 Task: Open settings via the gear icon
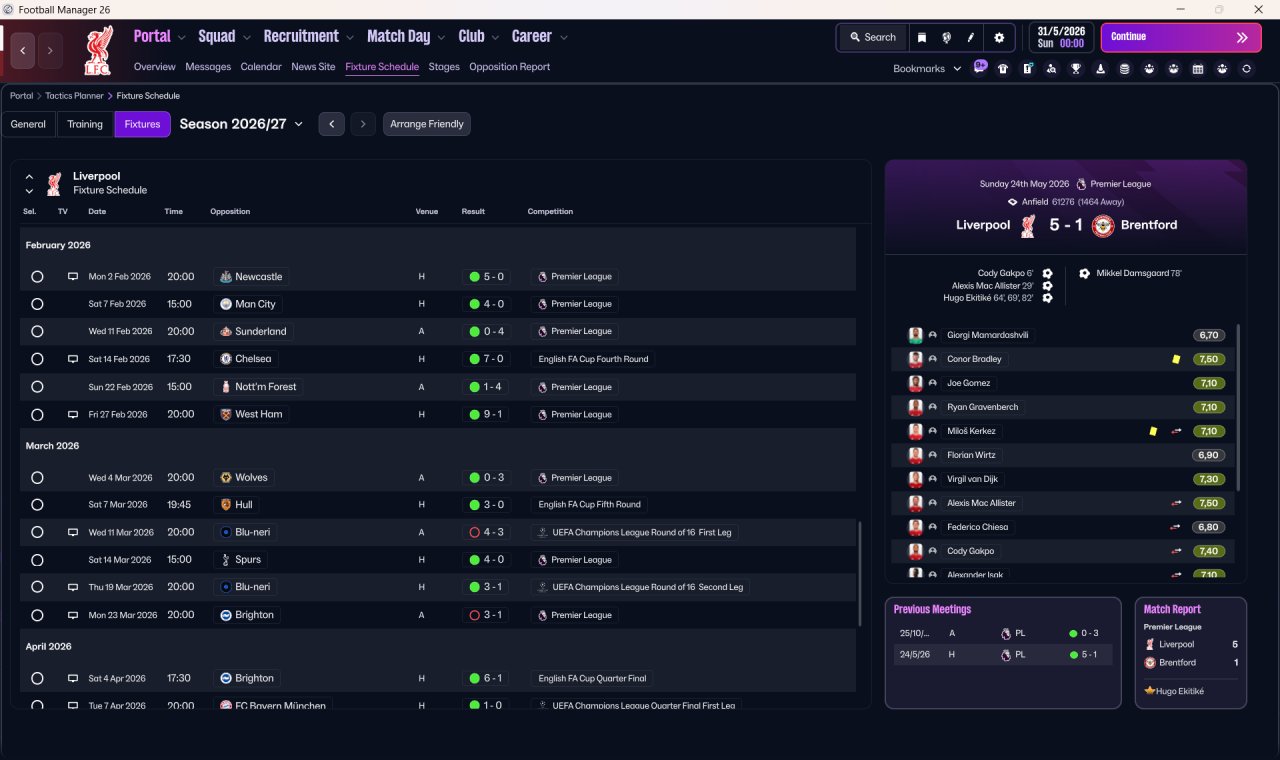[998, 37]
